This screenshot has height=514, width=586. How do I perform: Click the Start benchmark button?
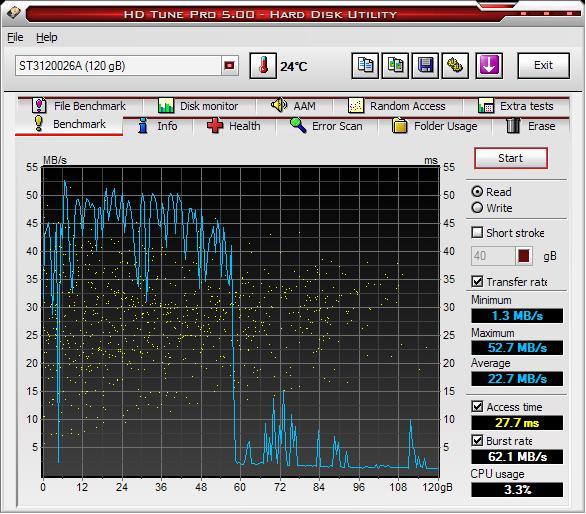pyautogui.click(x=511, y=158)
